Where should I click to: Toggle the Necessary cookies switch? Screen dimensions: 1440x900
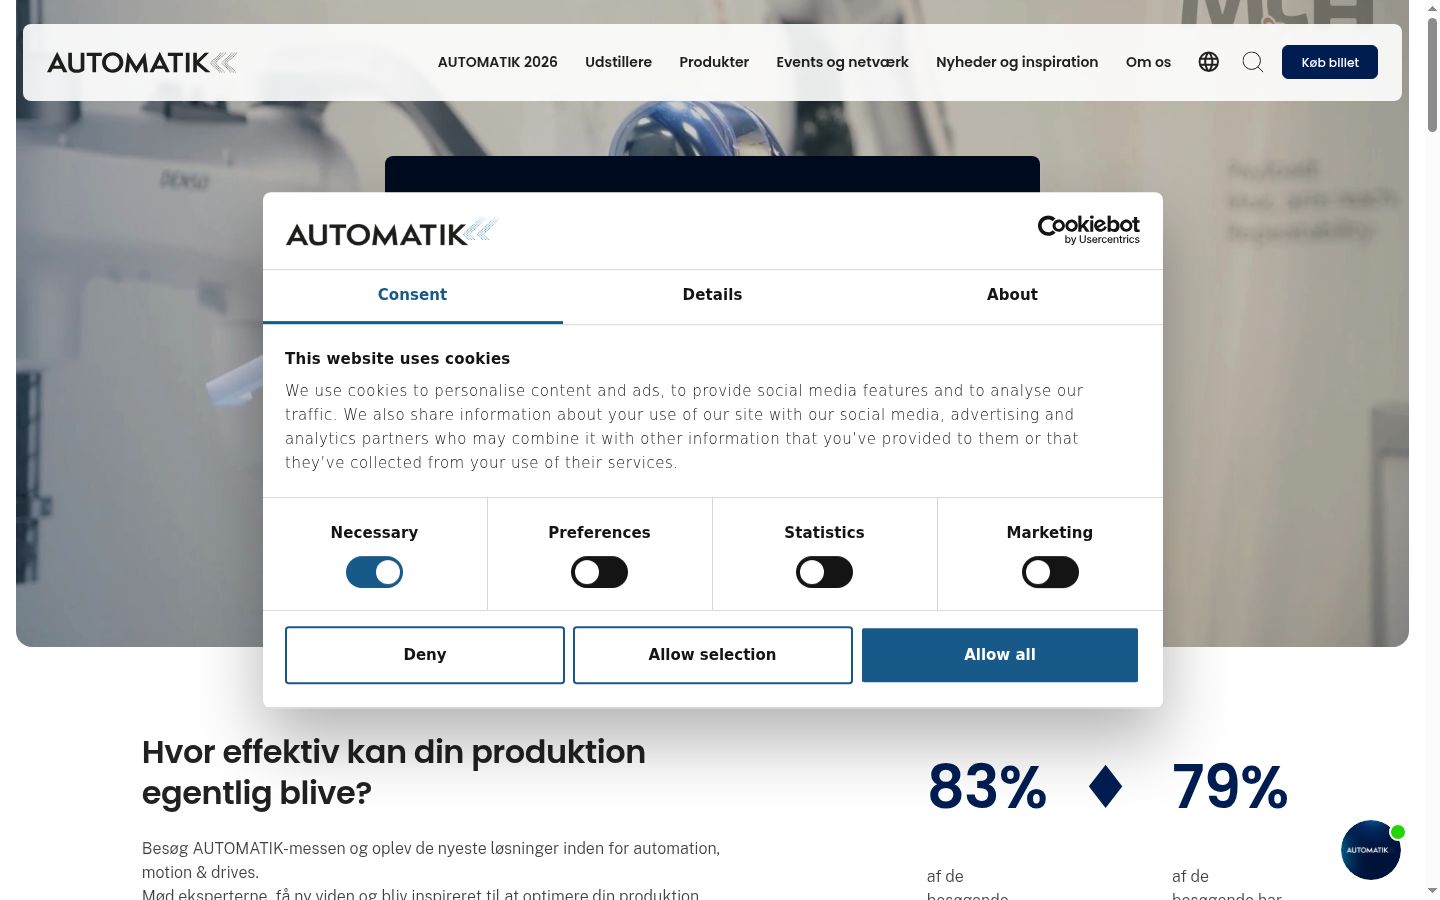(x=374, y=572)
